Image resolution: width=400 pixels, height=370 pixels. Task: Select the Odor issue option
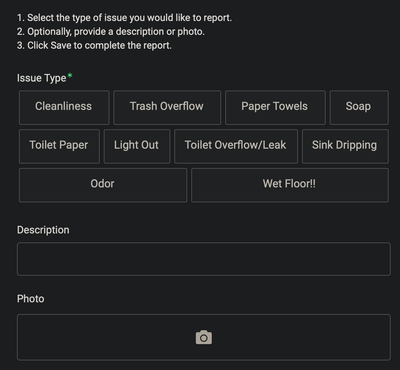[103, 185]
